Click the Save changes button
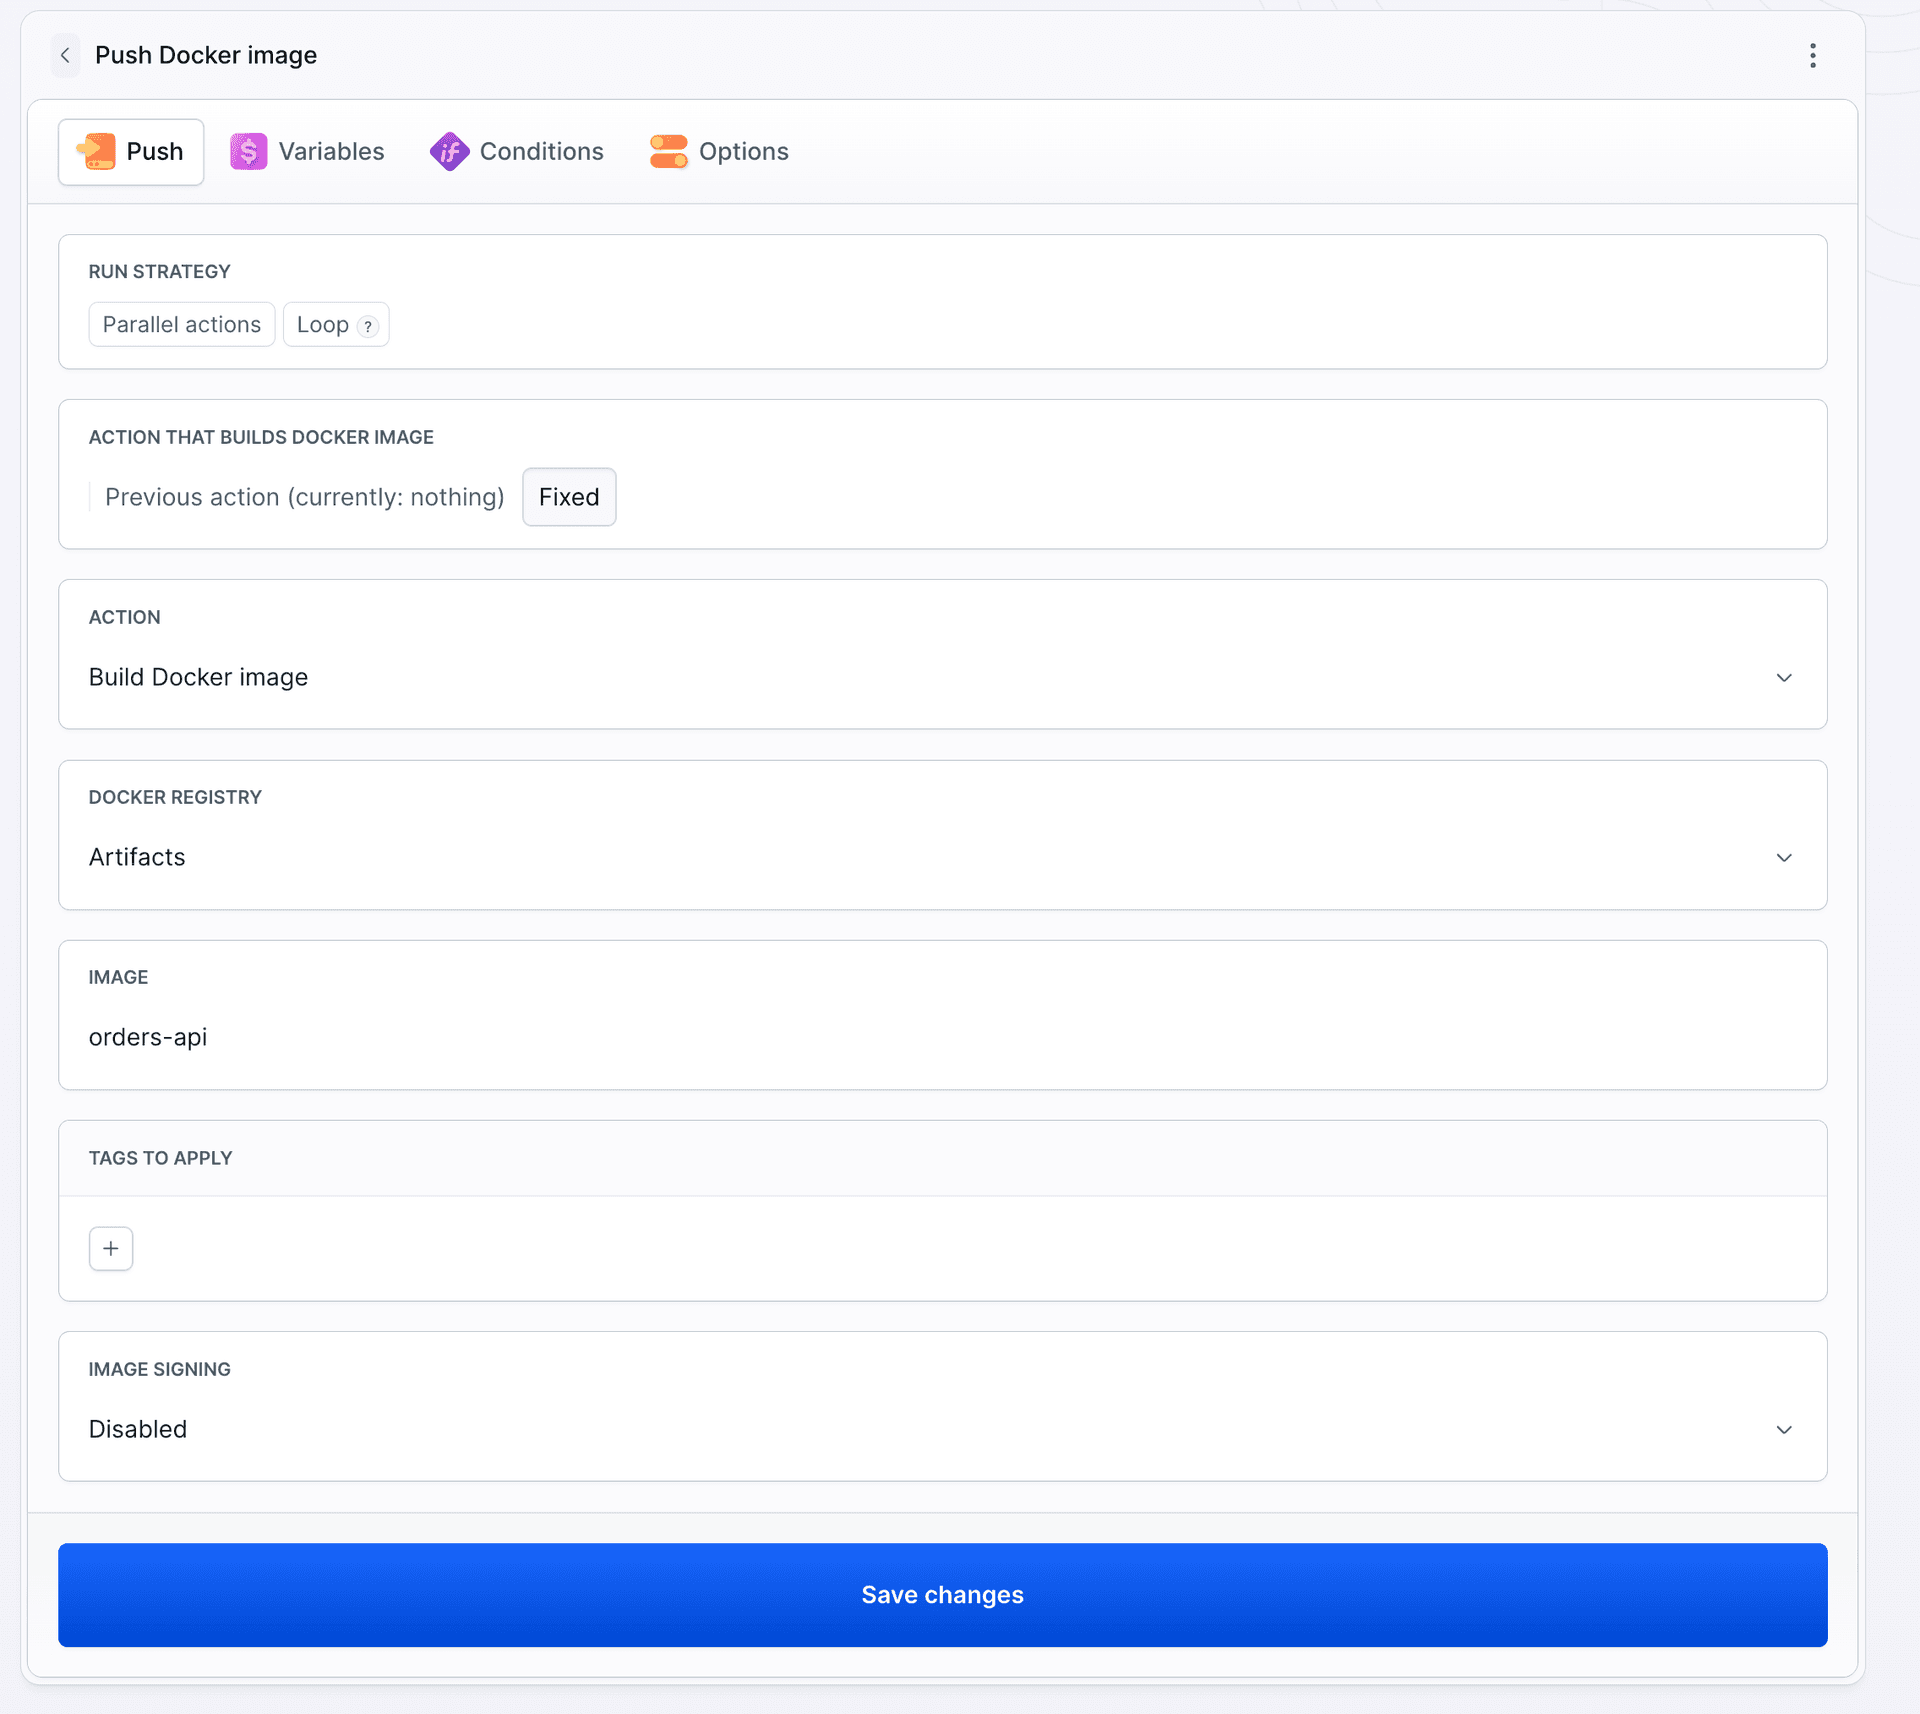1920x1714 pixels. 942,1595
